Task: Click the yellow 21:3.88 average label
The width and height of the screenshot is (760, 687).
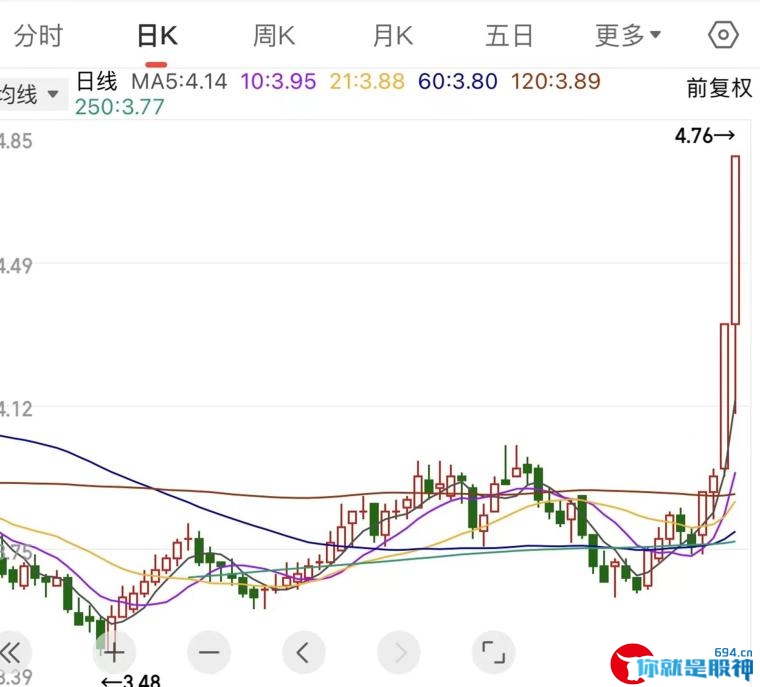Action: [367, 81]
